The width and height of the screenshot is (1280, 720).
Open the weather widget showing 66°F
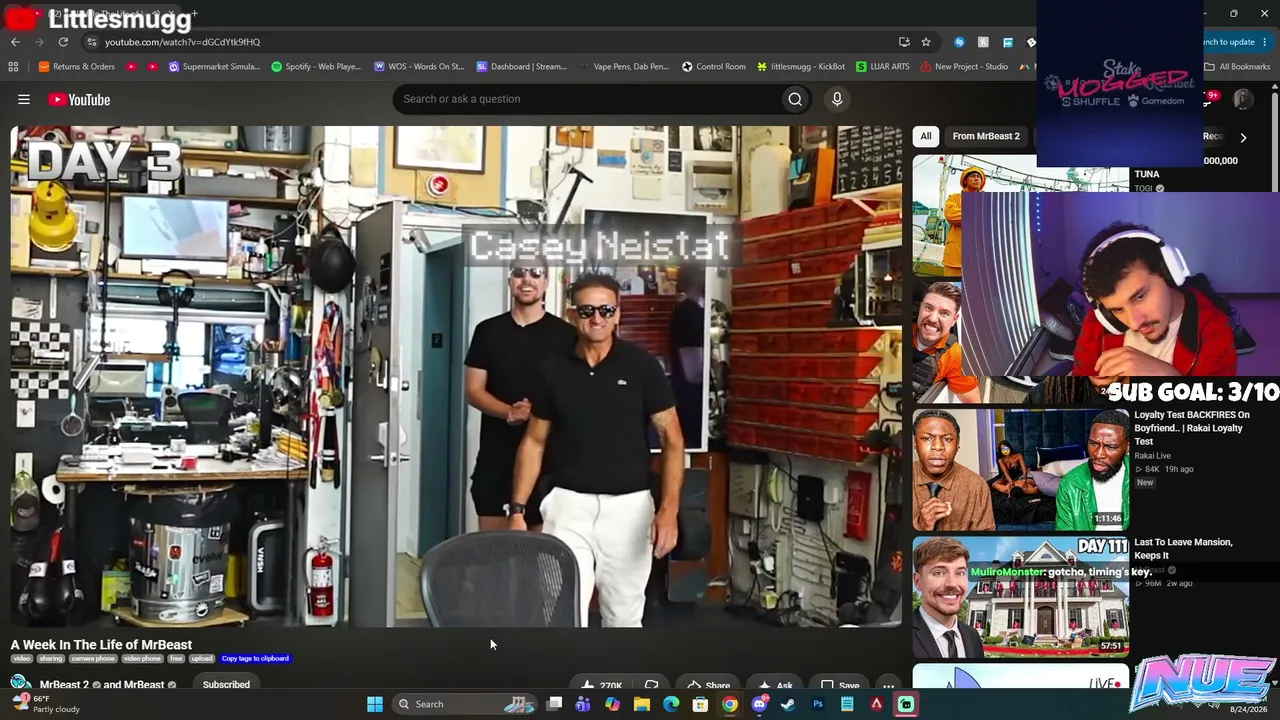pyautogui.click(x=46, y=704)
